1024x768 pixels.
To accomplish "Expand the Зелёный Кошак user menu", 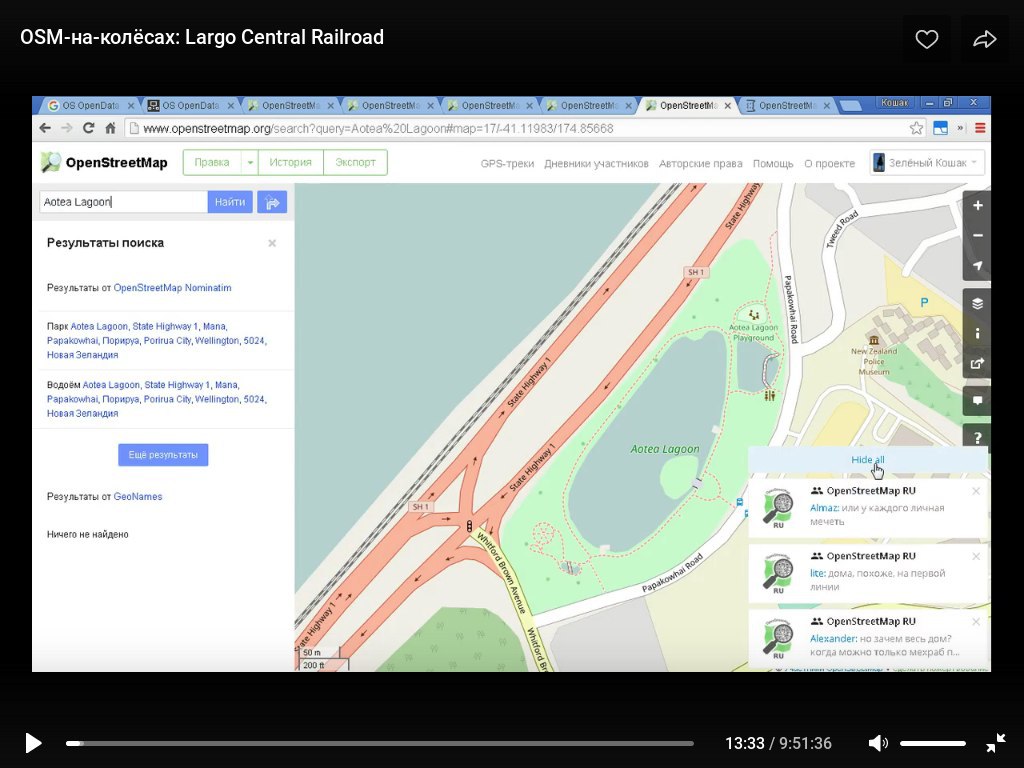I will [927, 163].
